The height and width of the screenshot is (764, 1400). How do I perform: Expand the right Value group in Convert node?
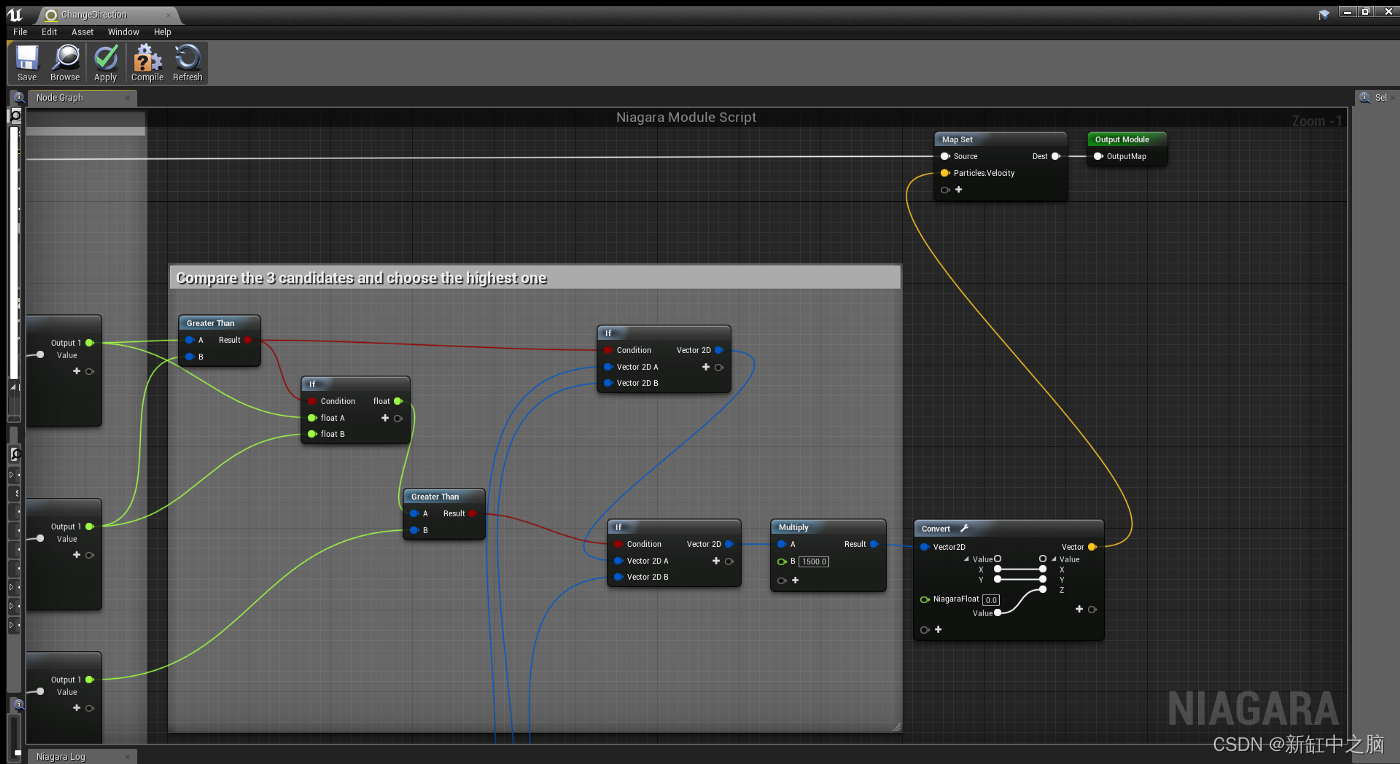tap(1054, 559)
